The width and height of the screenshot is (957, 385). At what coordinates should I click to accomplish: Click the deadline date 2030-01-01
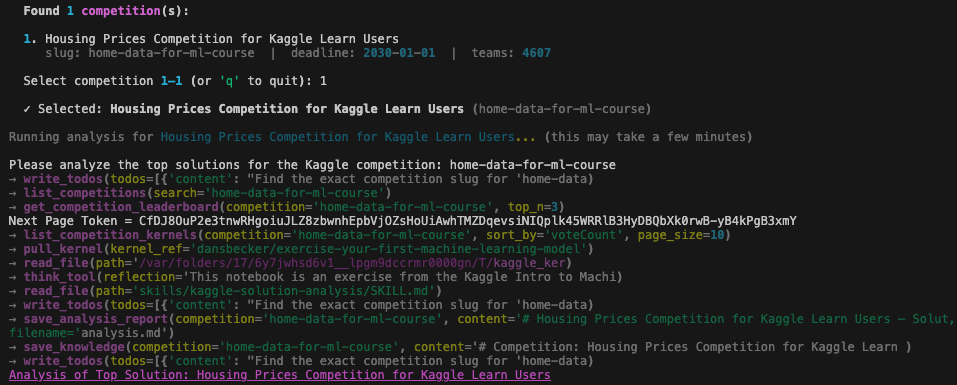pos(399,53)
